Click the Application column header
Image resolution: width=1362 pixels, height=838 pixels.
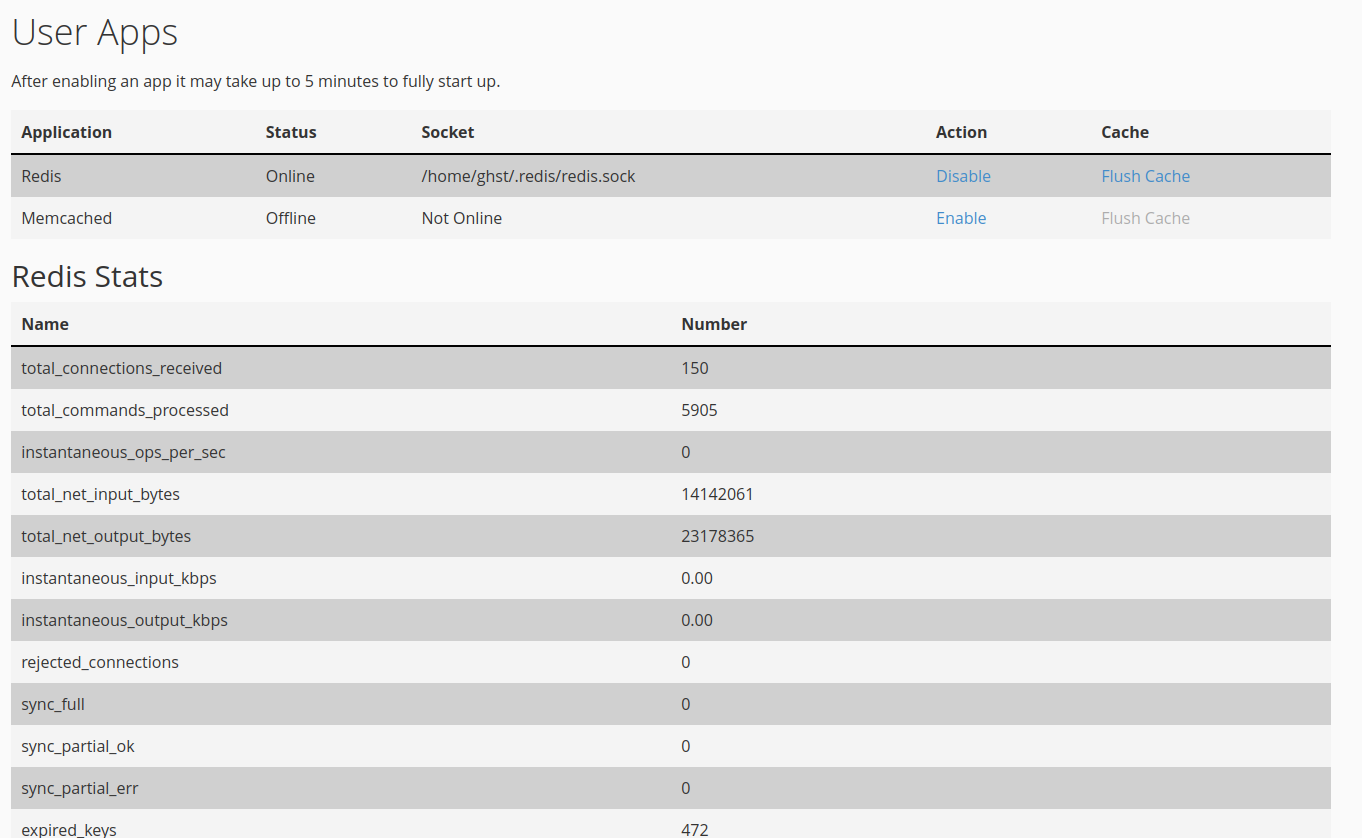pyautogui.click(x=66, y=131)
